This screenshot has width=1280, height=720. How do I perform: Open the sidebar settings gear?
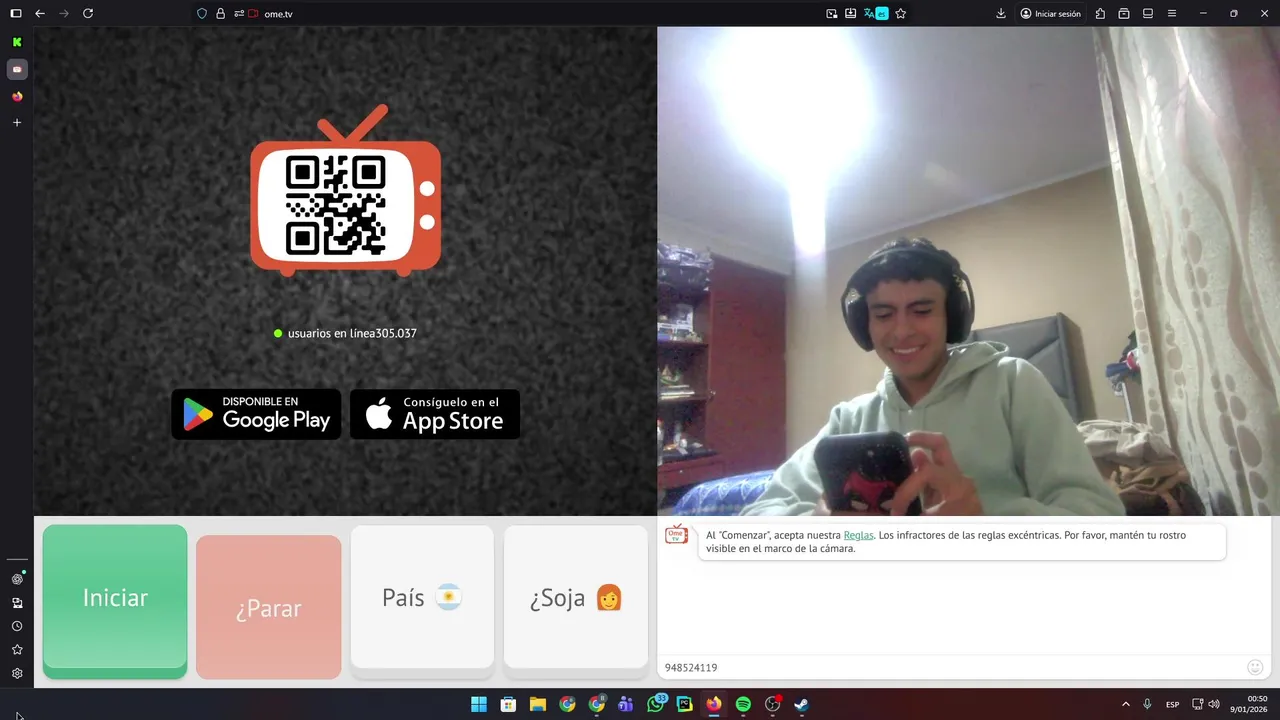(17, 674)
